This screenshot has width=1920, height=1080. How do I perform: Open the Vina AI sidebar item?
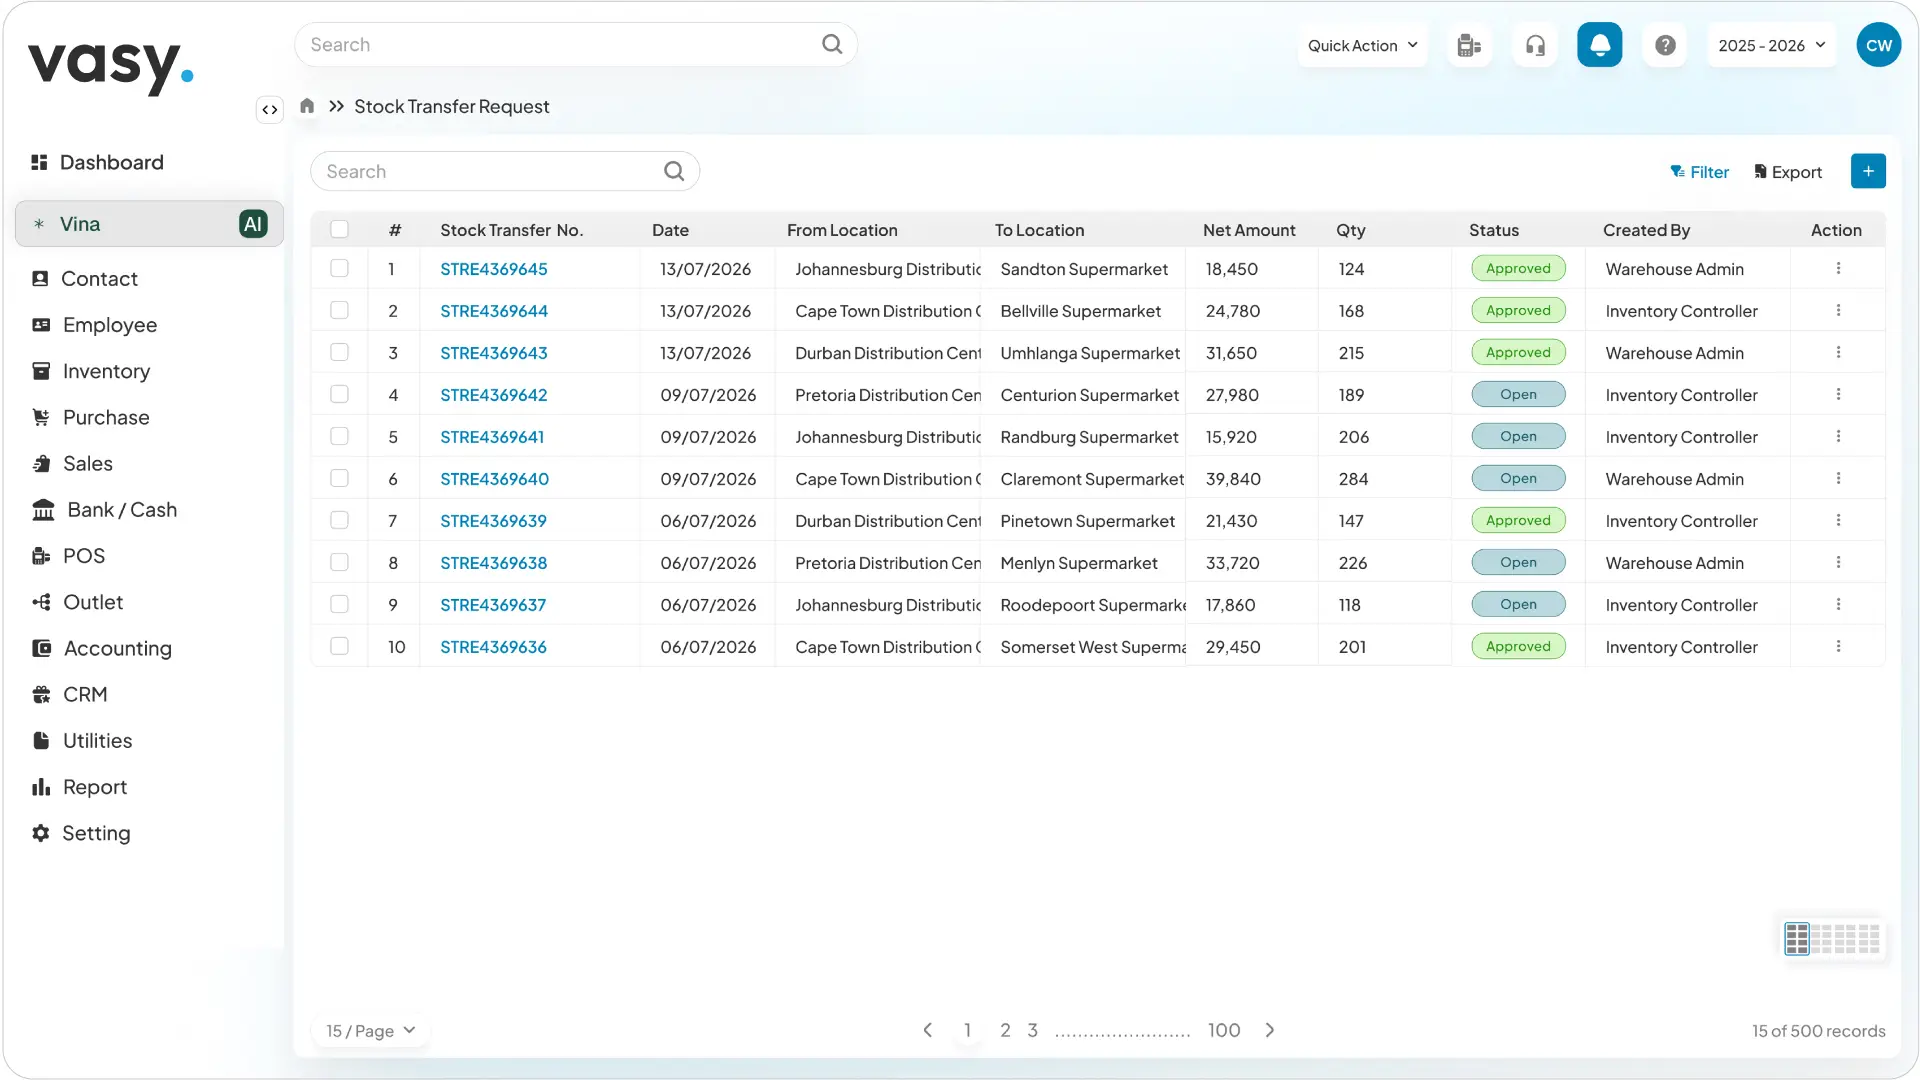[x=149, y=224]
